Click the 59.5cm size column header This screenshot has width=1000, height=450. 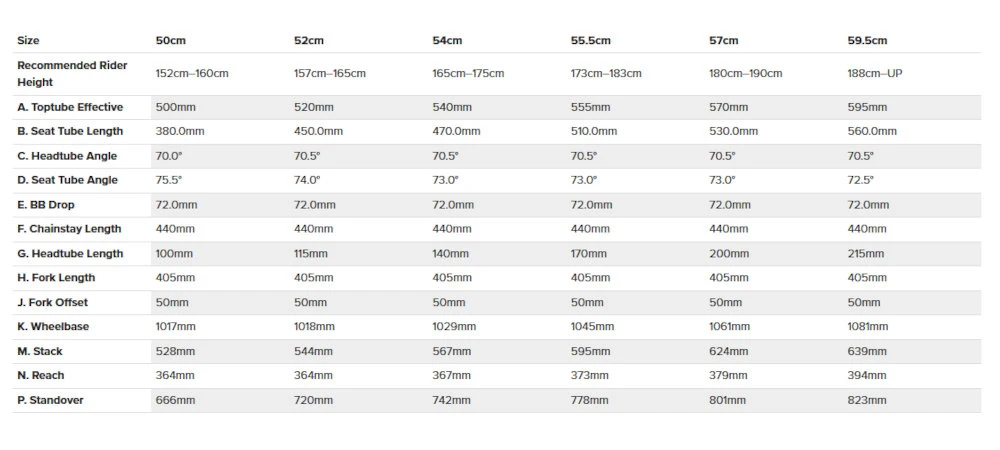coord(867,41)
